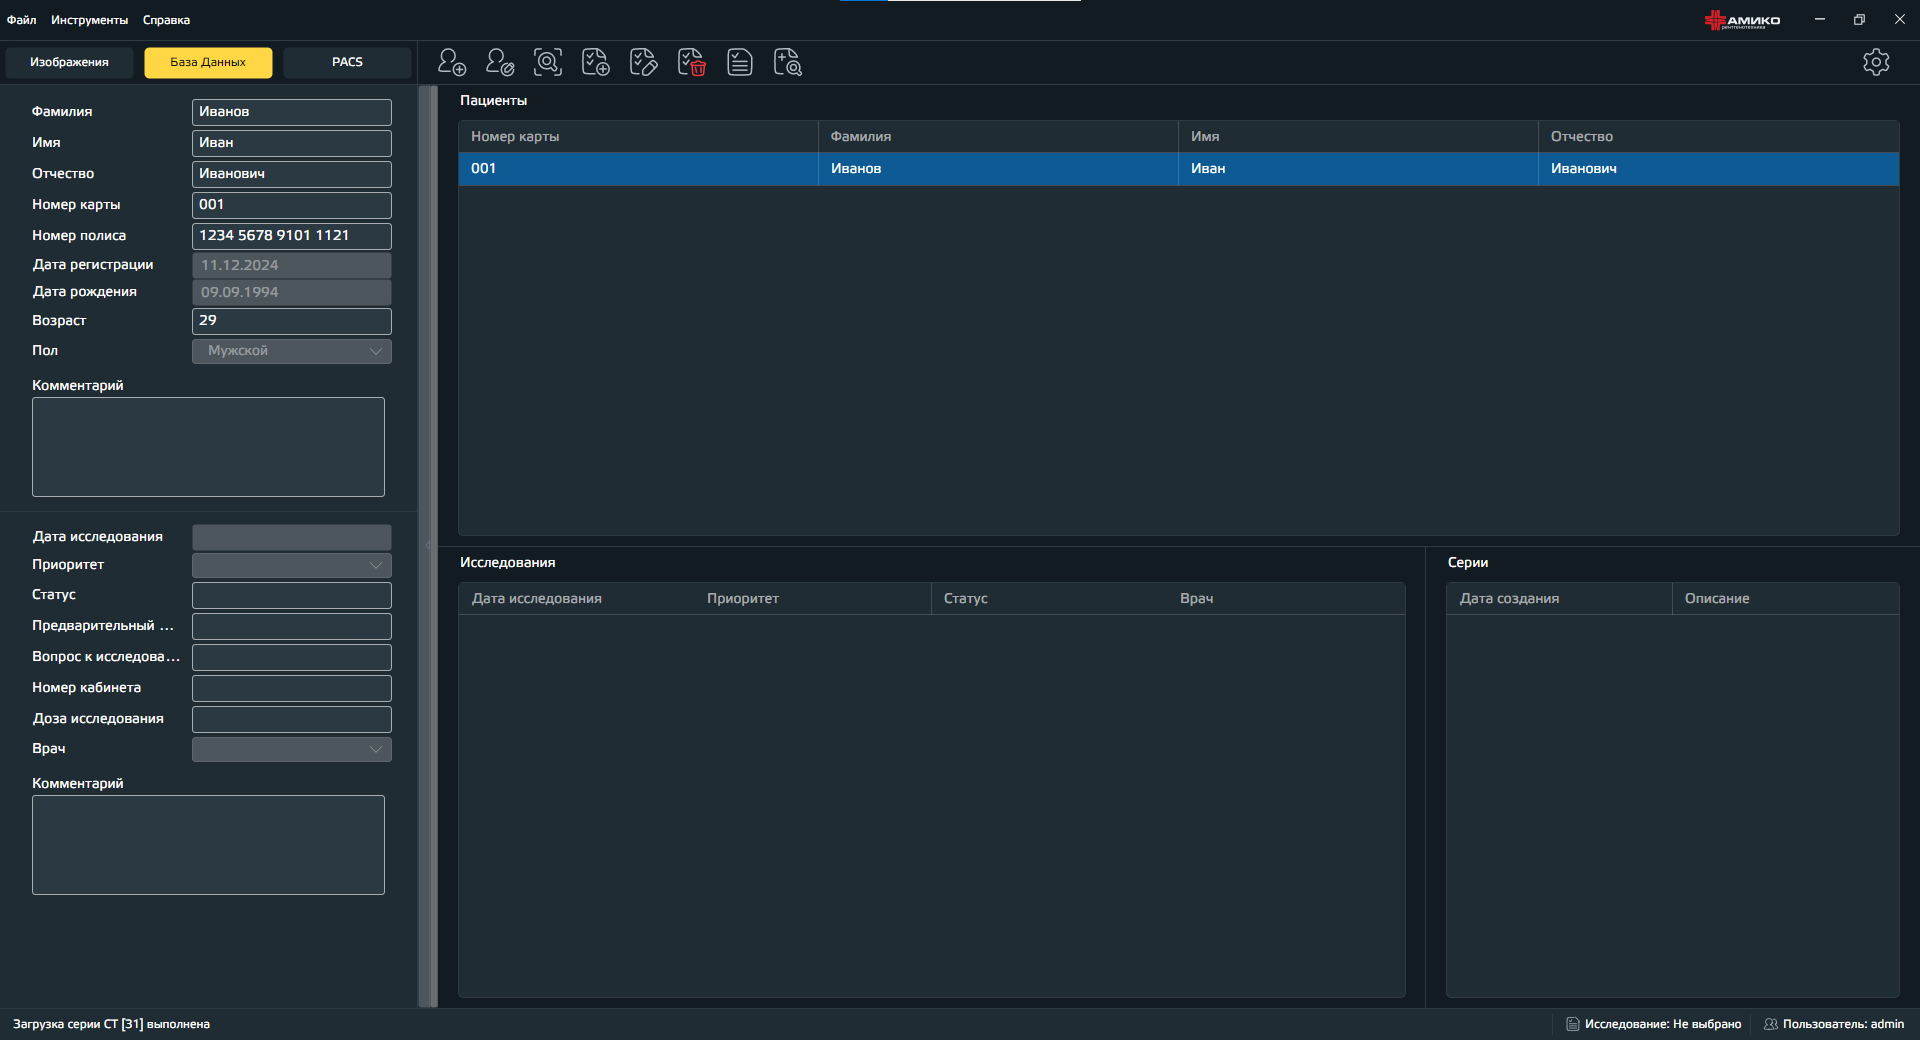Expand the Приоритет dropdown

pos(292,565)
